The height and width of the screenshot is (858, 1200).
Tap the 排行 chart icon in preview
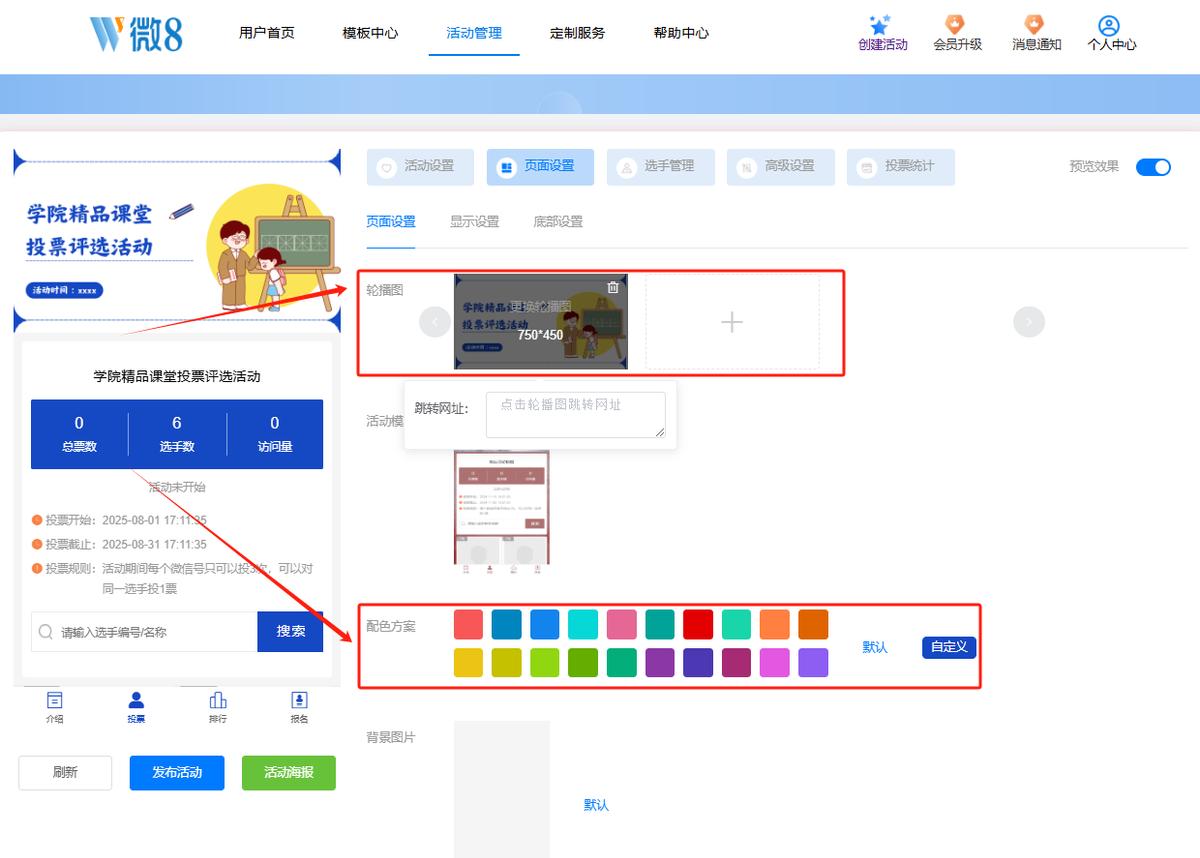point(218,700)
